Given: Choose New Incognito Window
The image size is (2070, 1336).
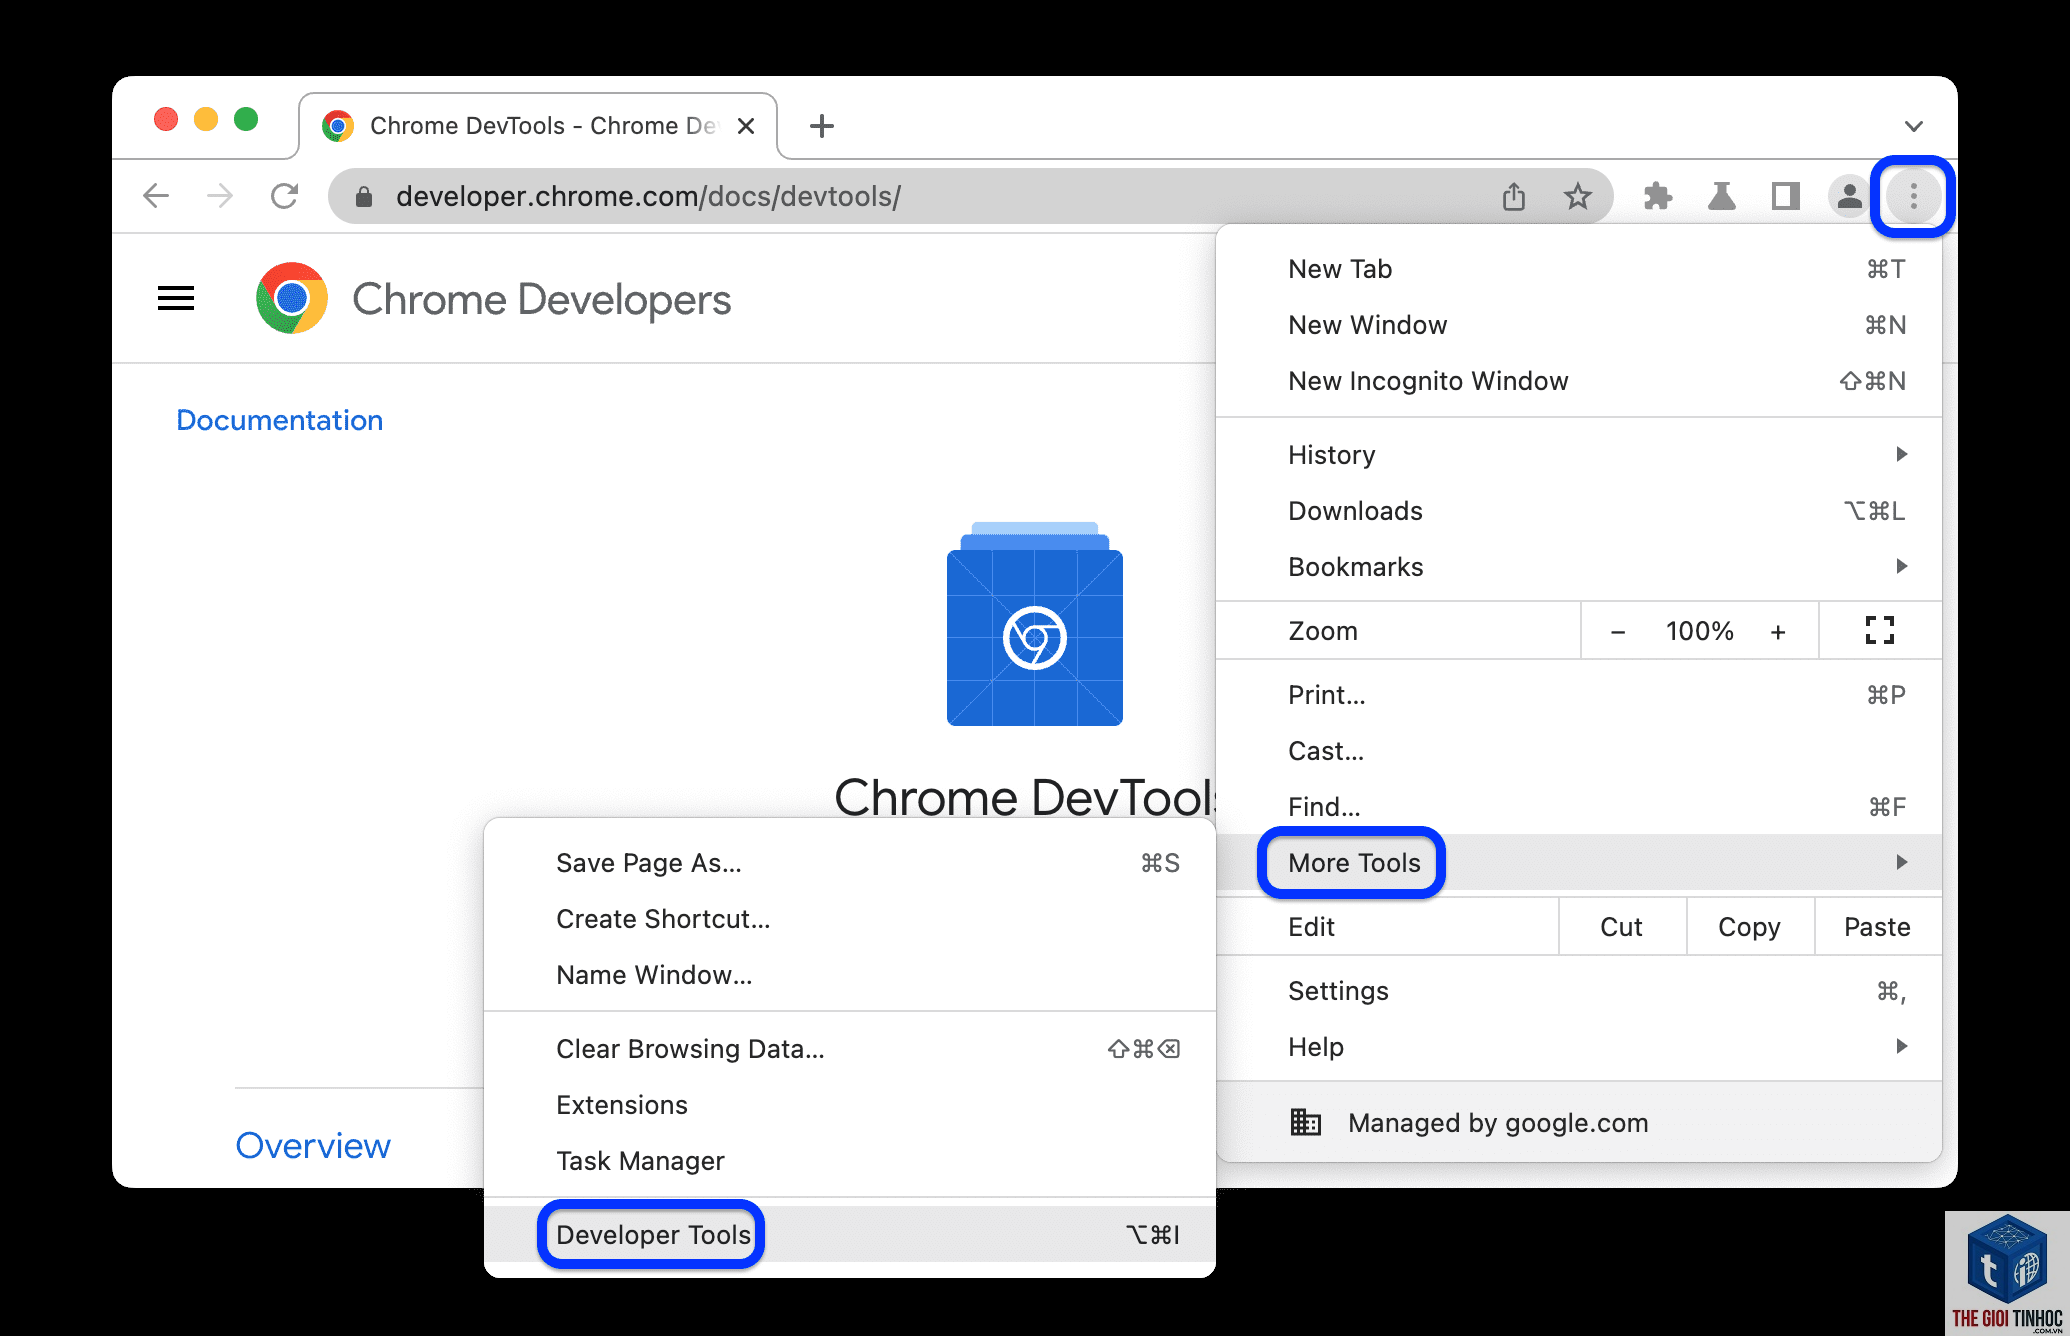Looking at the screenshot, I should pos(1579,381).
